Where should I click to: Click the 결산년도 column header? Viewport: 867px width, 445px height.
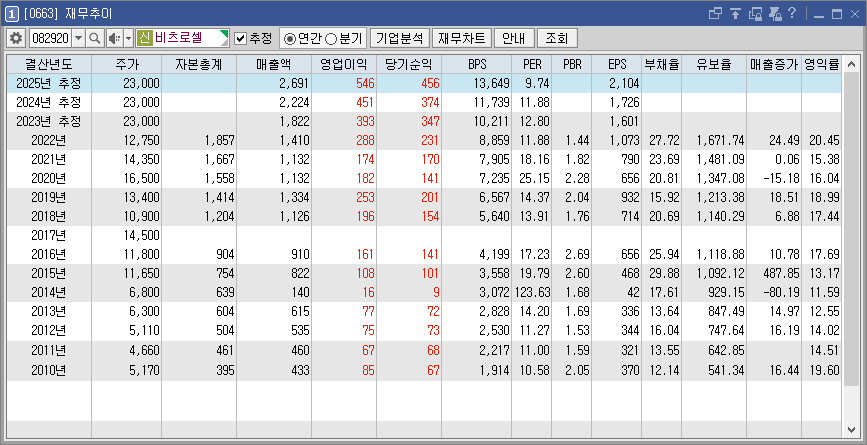tap(49, 64)
